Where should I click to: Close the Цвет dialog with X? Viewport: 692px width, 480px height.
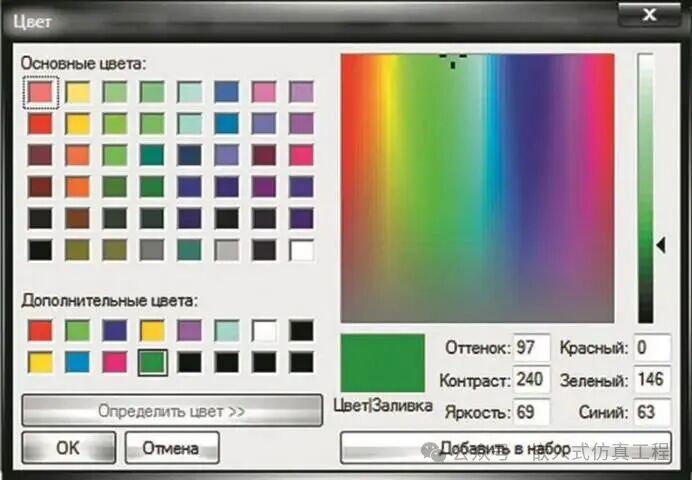[649, 15]
